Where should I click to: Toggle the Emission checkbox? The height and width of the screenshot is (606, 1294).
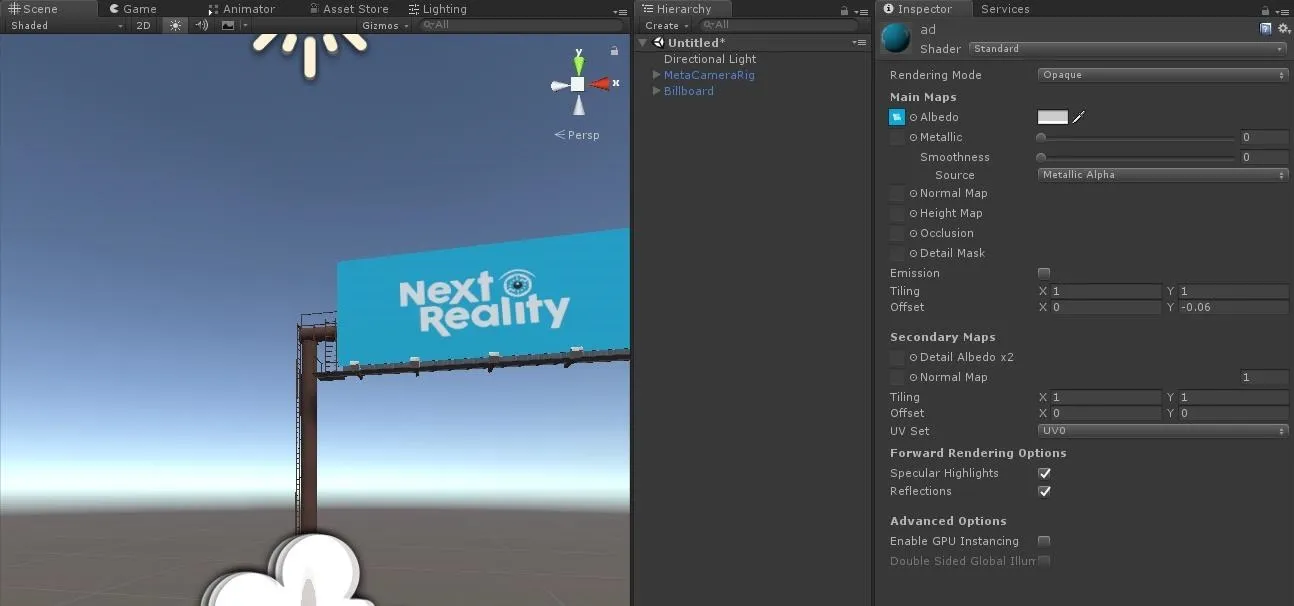1044,273
